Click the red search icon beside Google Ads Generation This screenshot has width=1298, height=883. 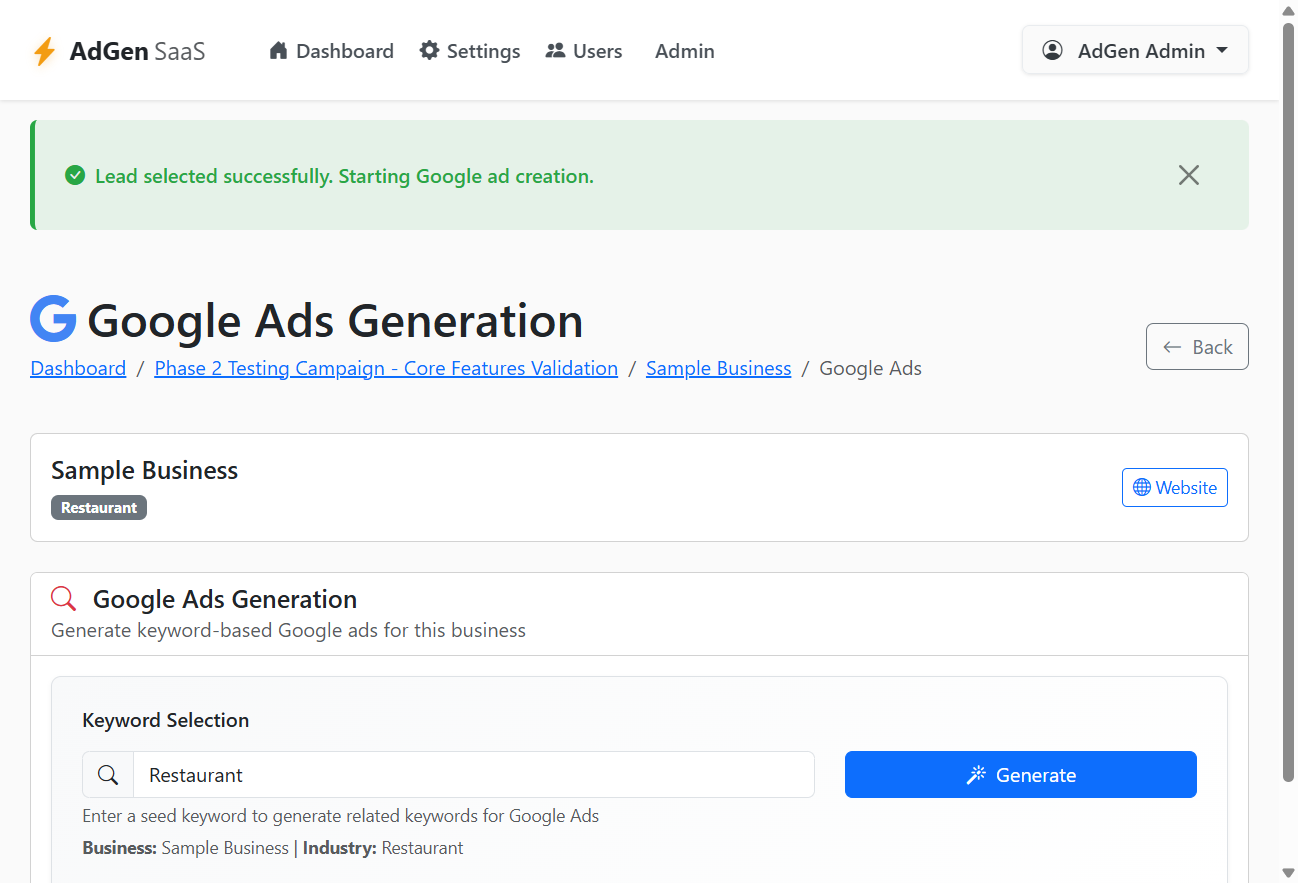[64, 599]
